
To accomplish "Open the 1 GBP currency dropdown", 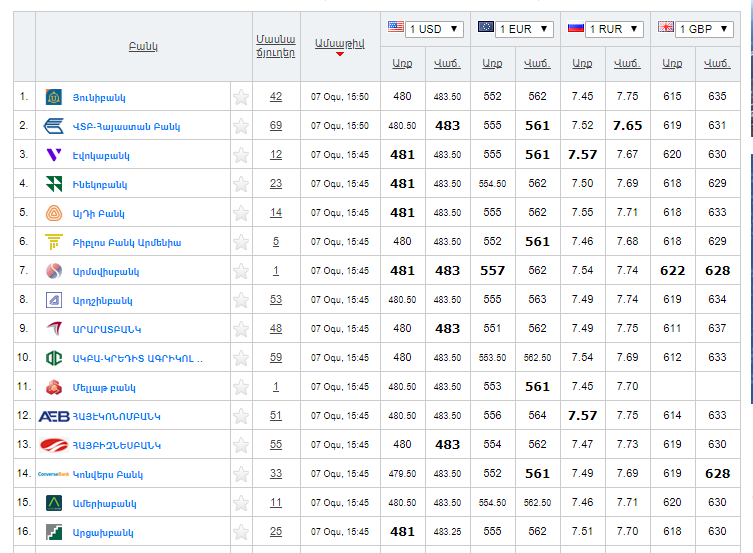I will pyautogui.click(x=704, y=29).
